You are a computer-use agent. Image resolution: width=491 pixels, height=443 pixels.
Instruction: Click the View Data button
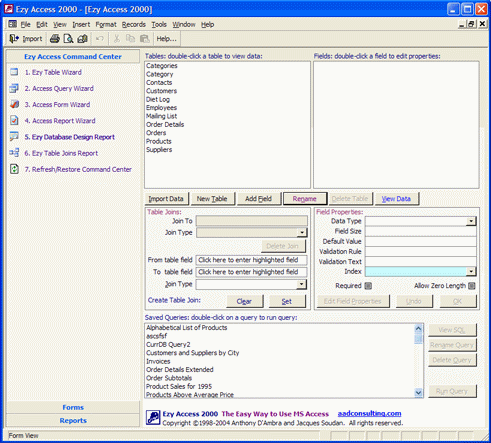[x=396, y=199]
